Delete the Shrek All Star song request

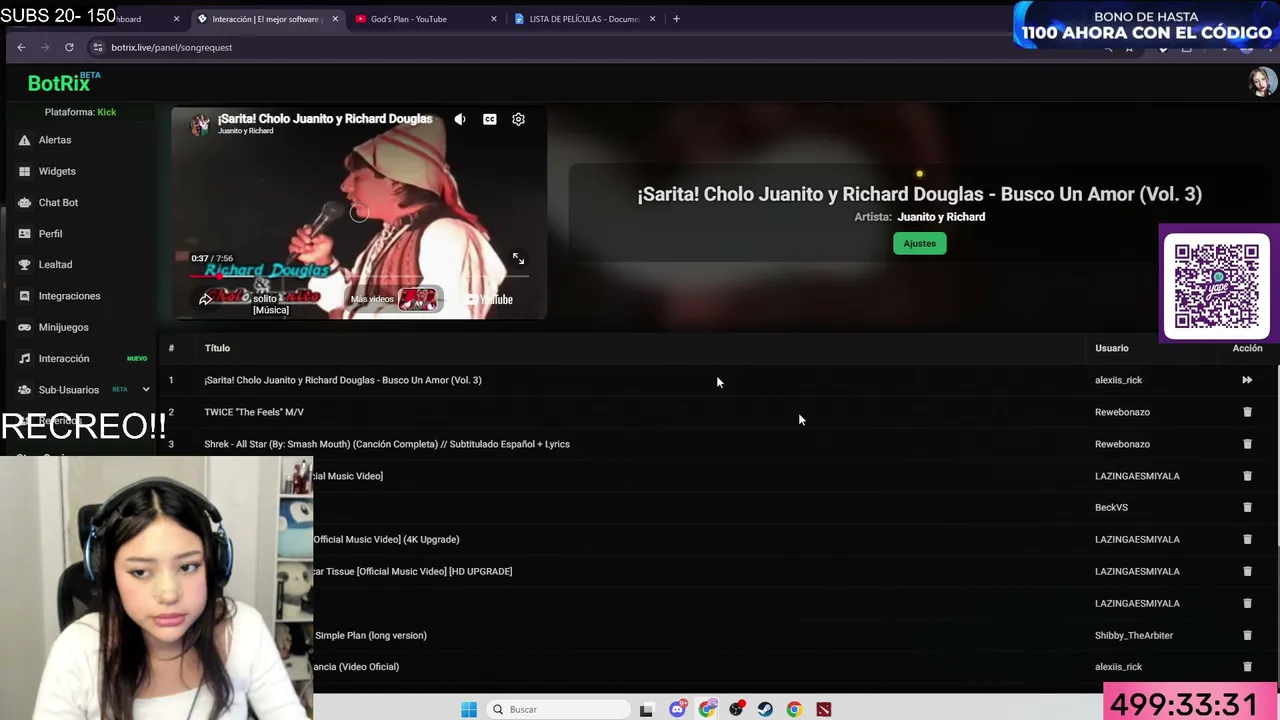tap(1247, 444)
